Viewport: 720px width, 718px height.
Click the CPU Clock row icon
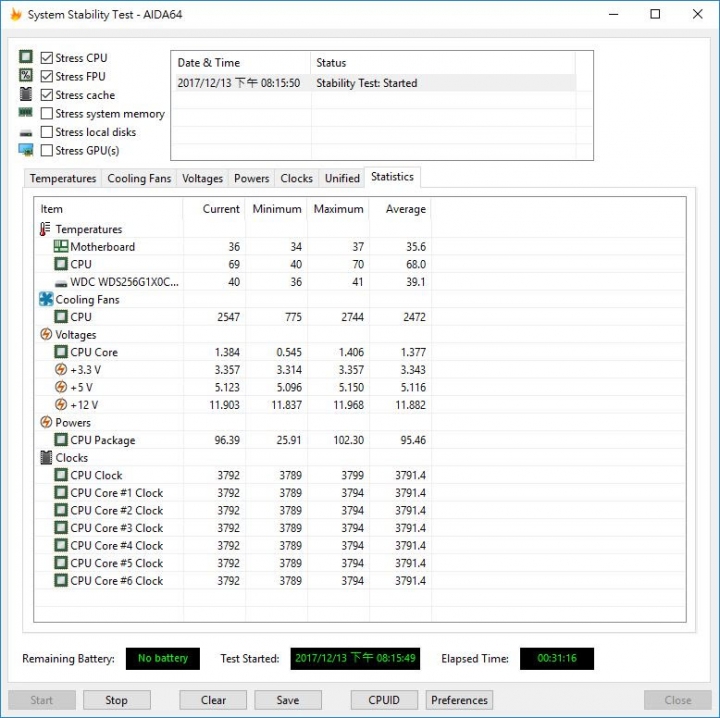[61, 475]
